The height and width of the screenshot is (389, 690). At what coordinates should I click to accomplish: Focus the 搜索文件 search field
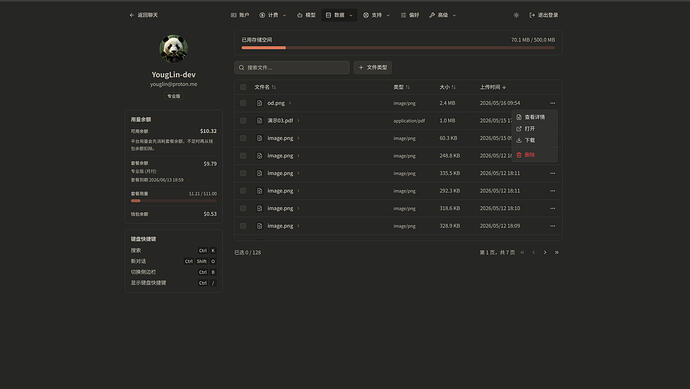pyautogui.click(x=292, y=67)
